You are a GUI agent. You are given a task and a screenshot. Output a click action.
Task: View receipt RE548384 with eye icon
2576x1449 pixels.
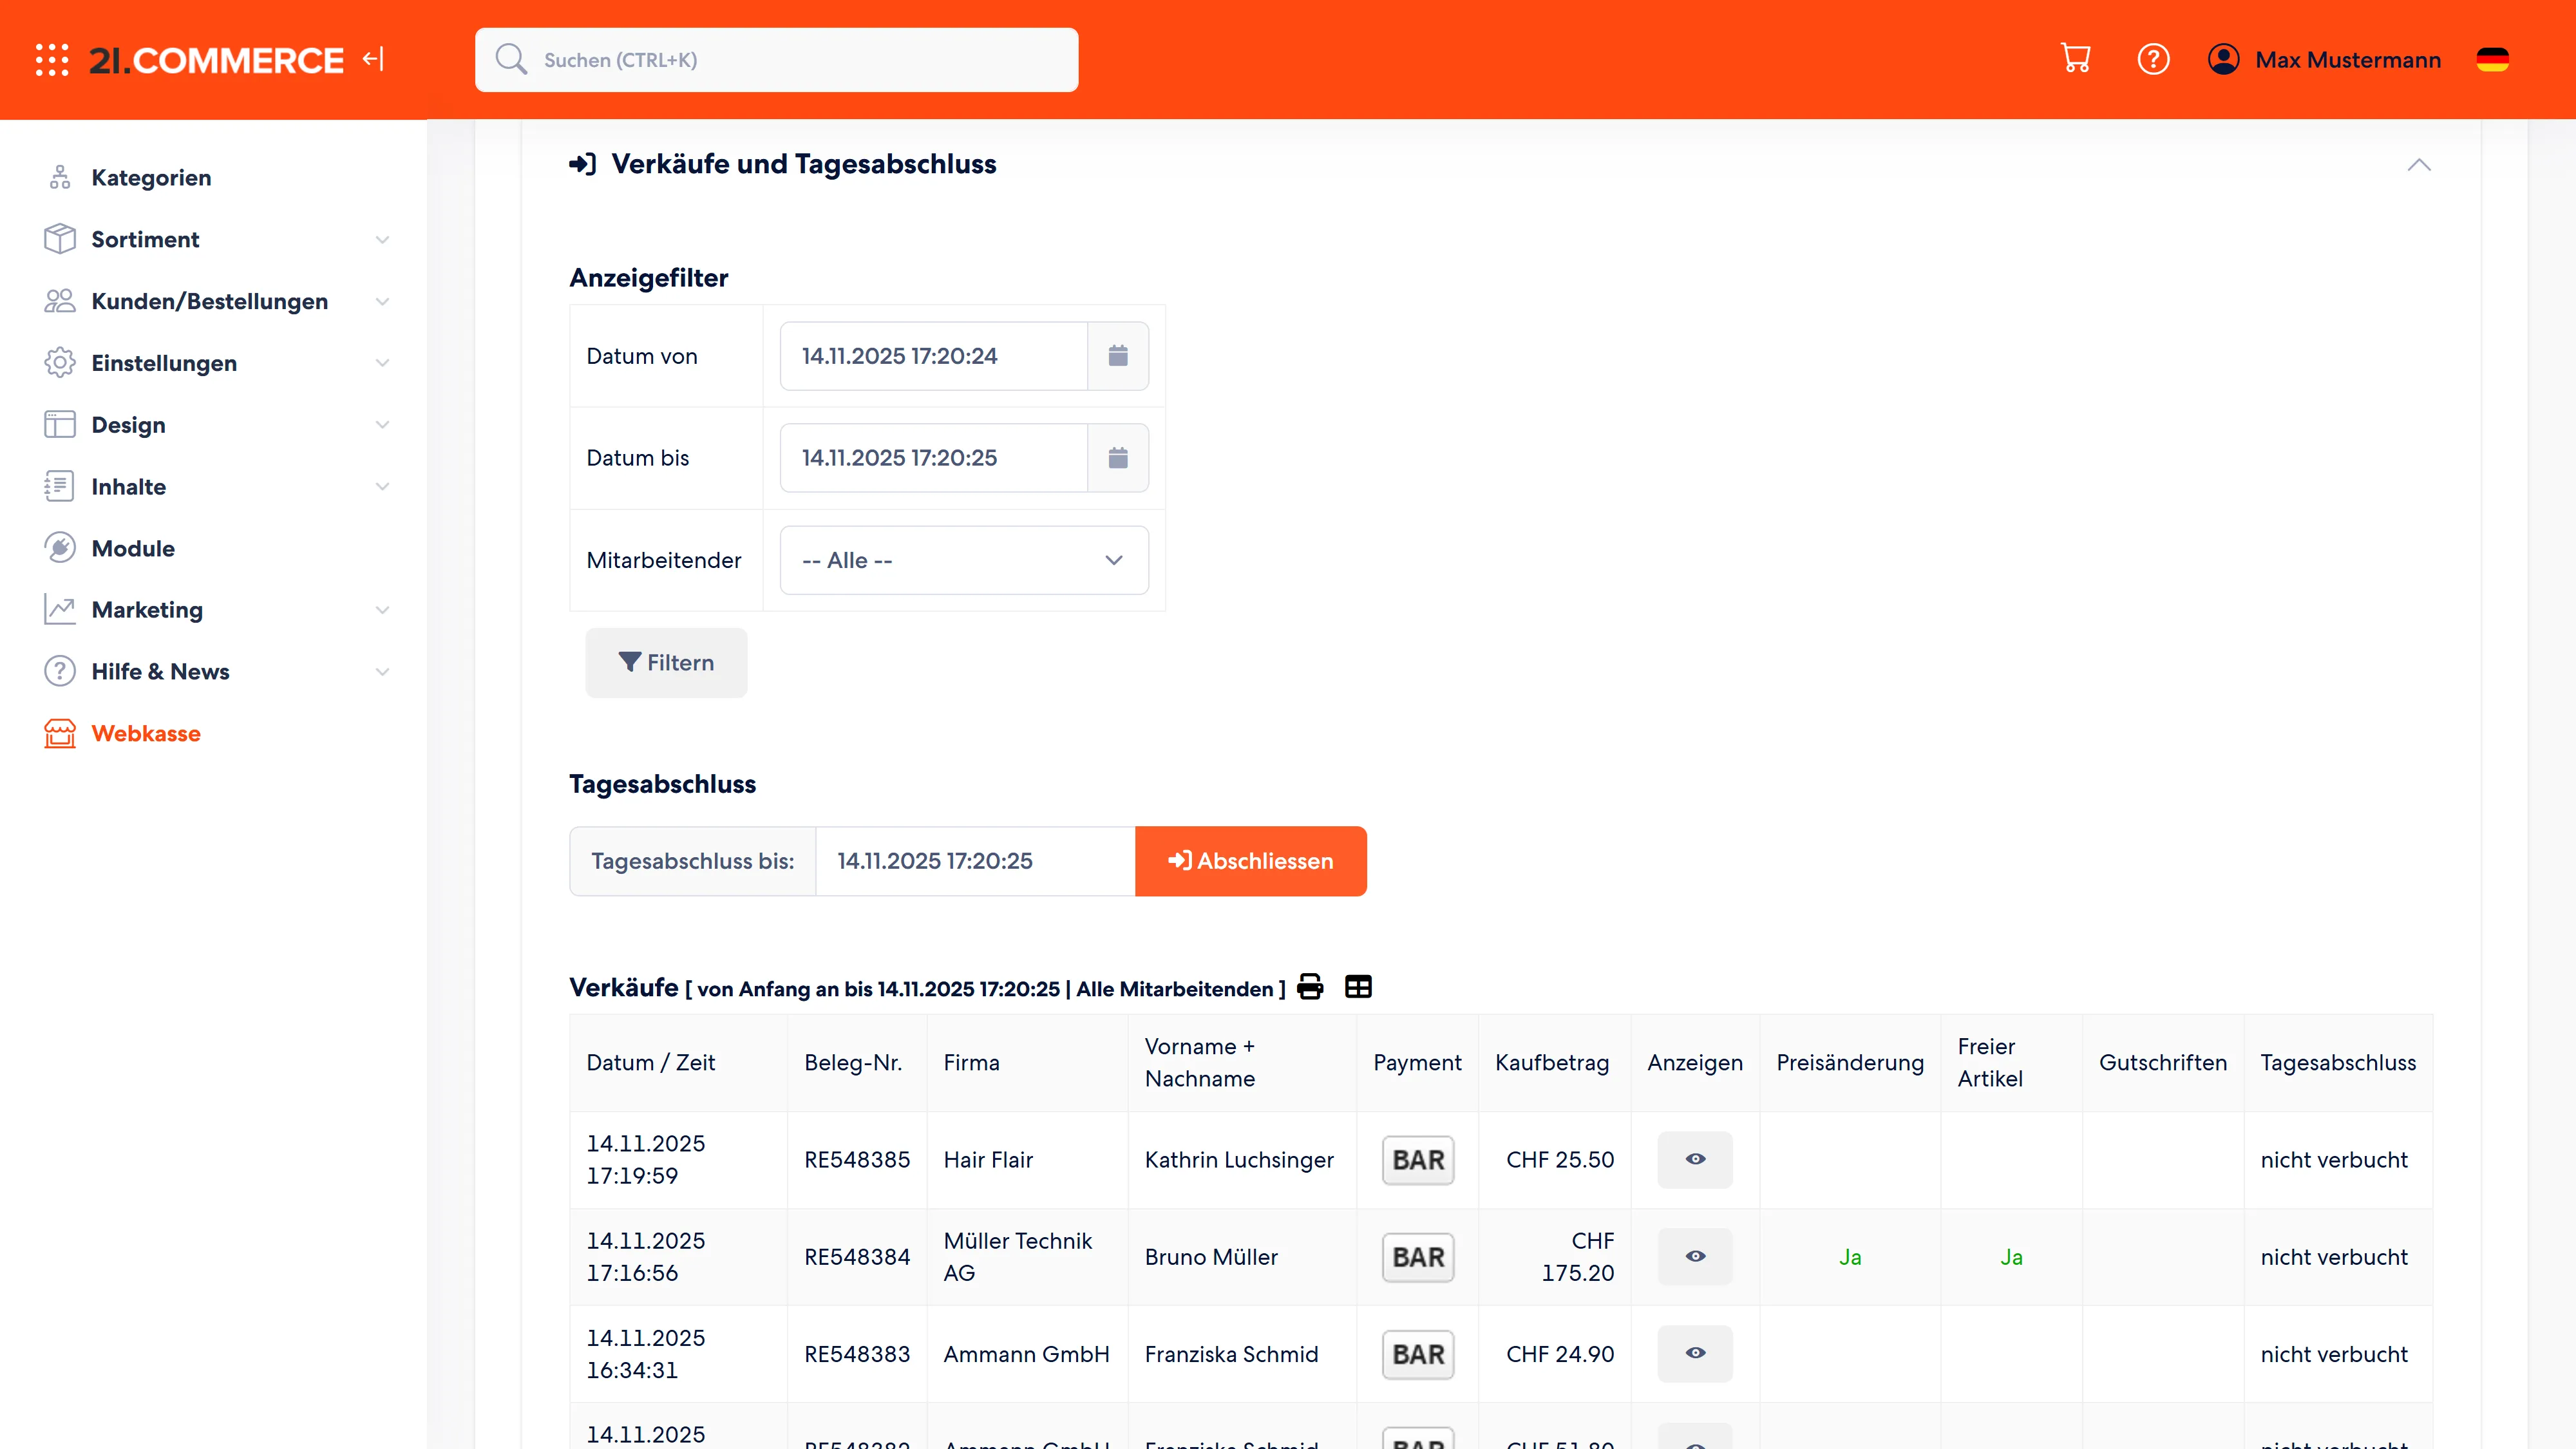pos(1695,1257)
